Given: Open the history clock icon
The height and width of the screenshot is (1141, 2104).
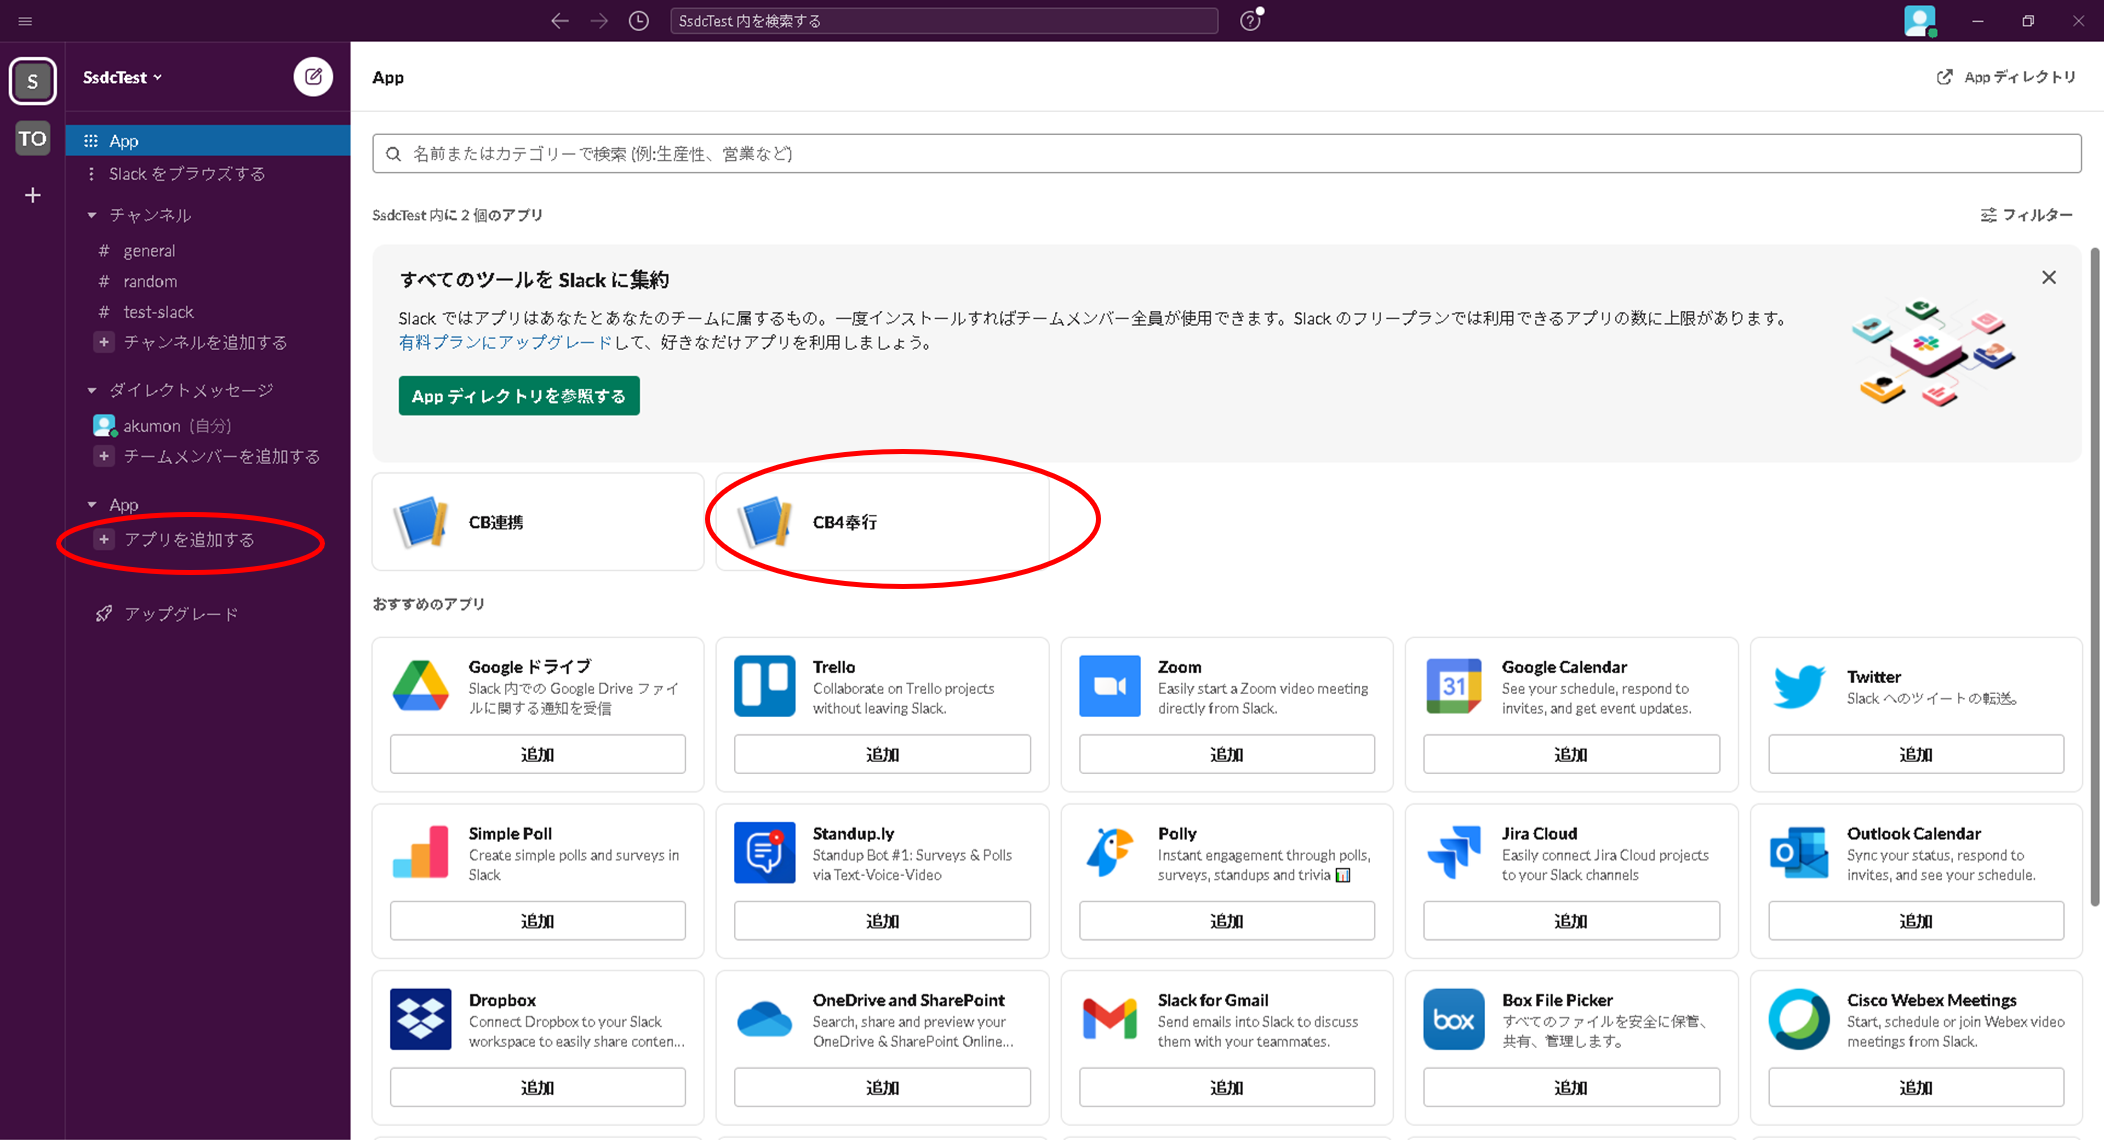Looking at the screenshot, I should tap(639, 21).
